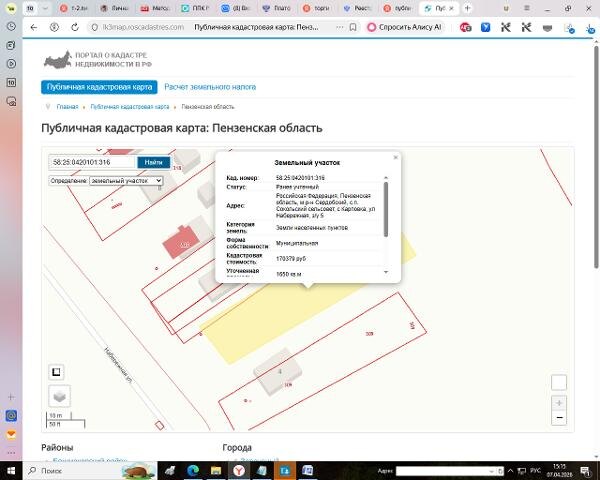This screenshot has height=480, width=600.
Task: Switch to the 'торги' browser tab
Action: 316,8
